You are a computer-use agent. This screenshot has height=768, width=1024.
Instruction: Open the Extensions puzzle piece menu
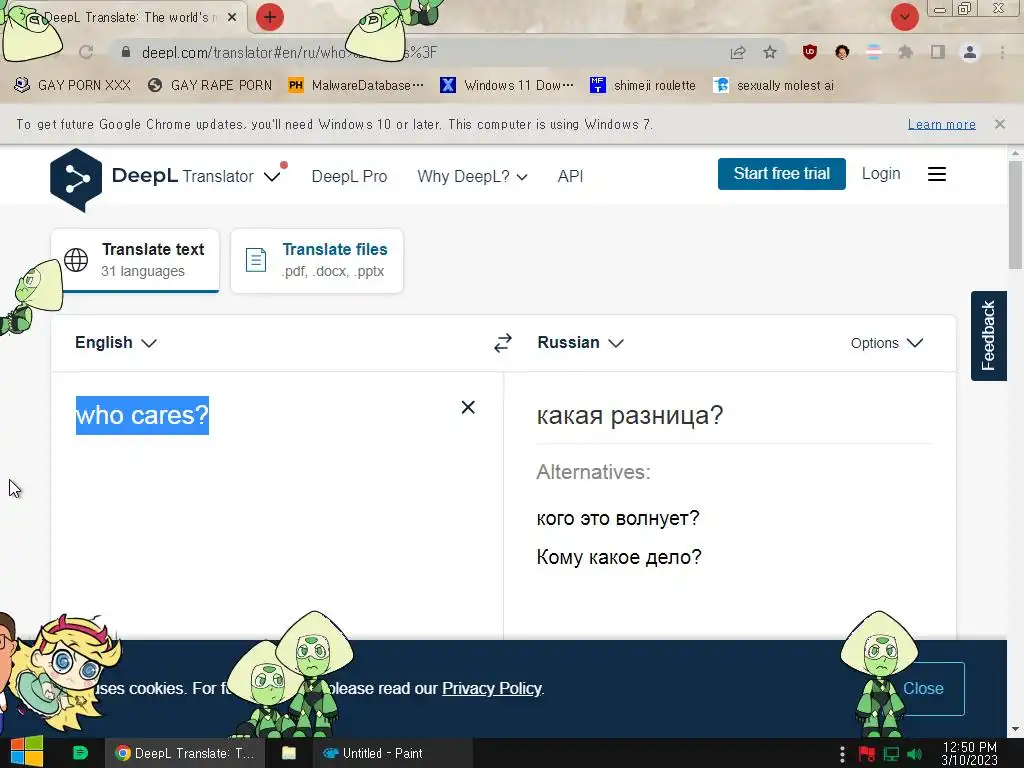[905, 52]
